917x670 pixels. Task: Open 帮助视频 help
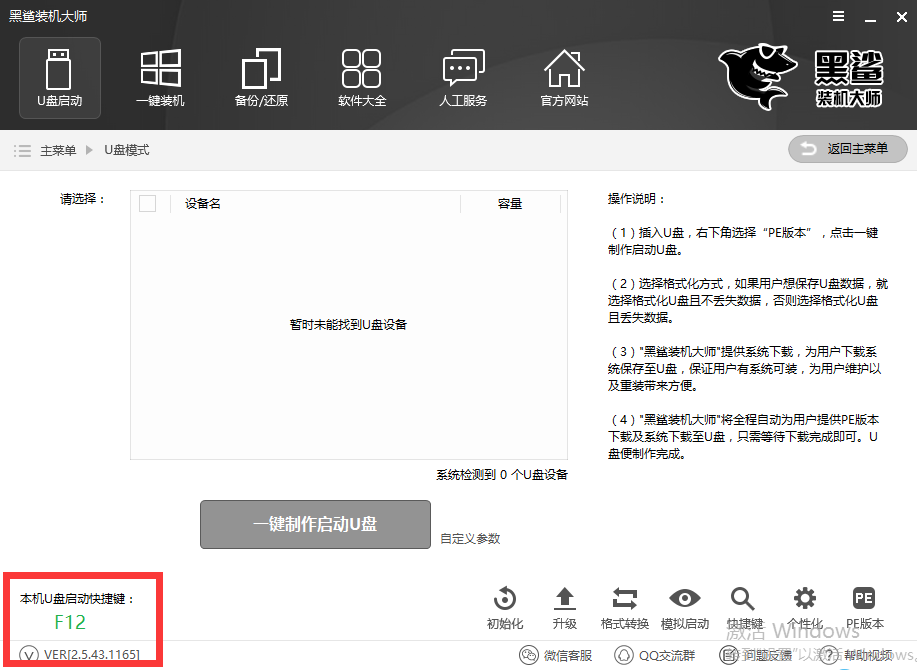point(856,655)
